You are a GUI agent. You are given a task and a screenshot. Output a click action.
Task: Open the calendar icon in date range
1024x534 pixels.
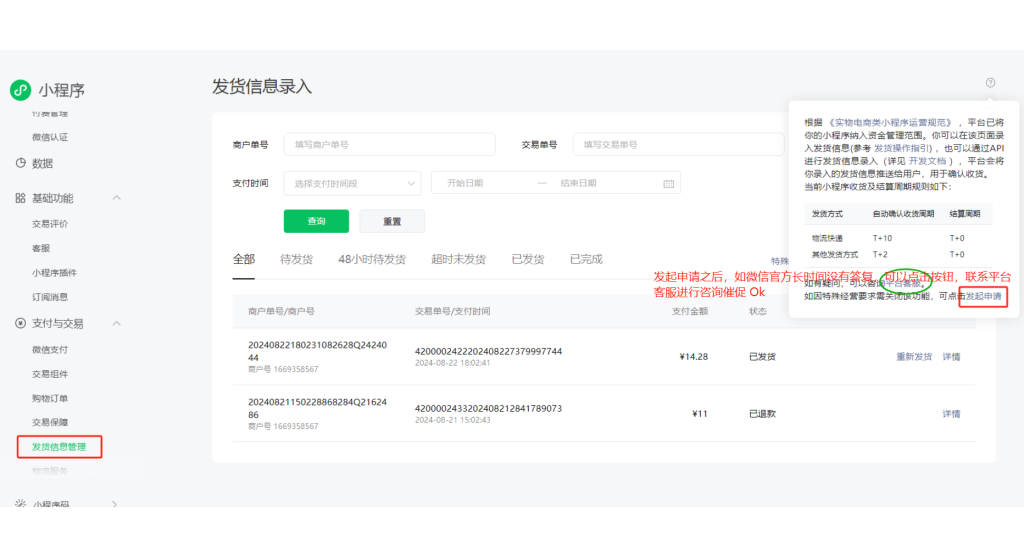(x=669, y=184)
